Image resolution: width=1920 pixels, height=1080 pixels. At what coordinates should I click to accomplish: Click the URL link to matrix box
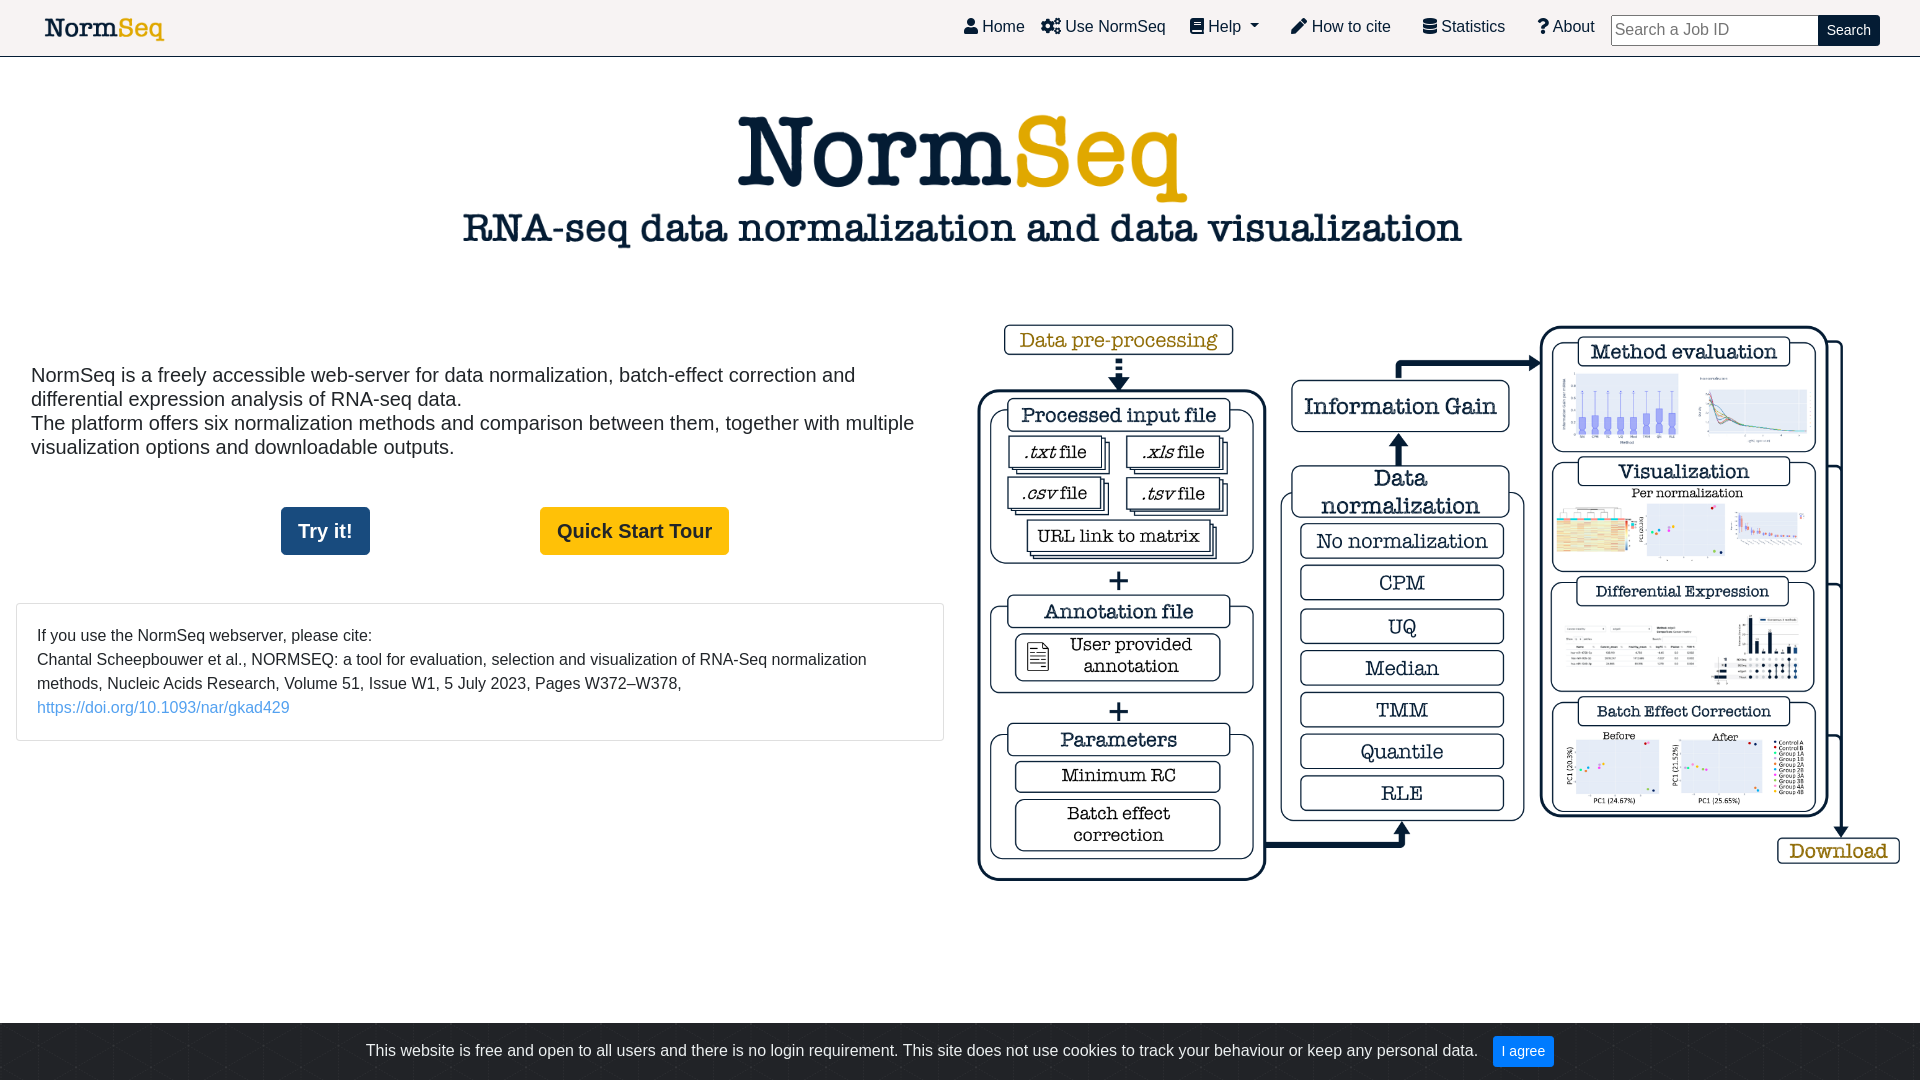click(x=1119, y=537)
